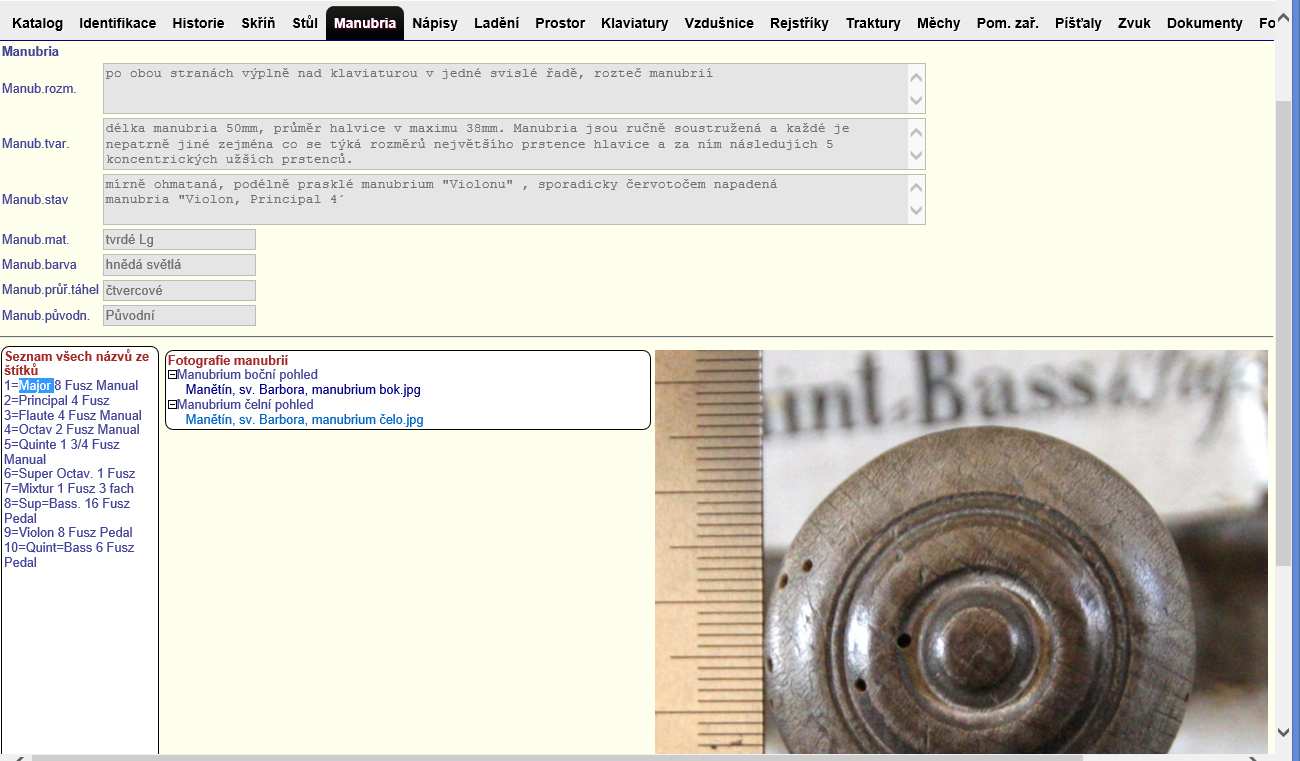Select the Stůl tab
This screenshot has width=1300, height=761.
pyautogui.click(x=305, y=23)
